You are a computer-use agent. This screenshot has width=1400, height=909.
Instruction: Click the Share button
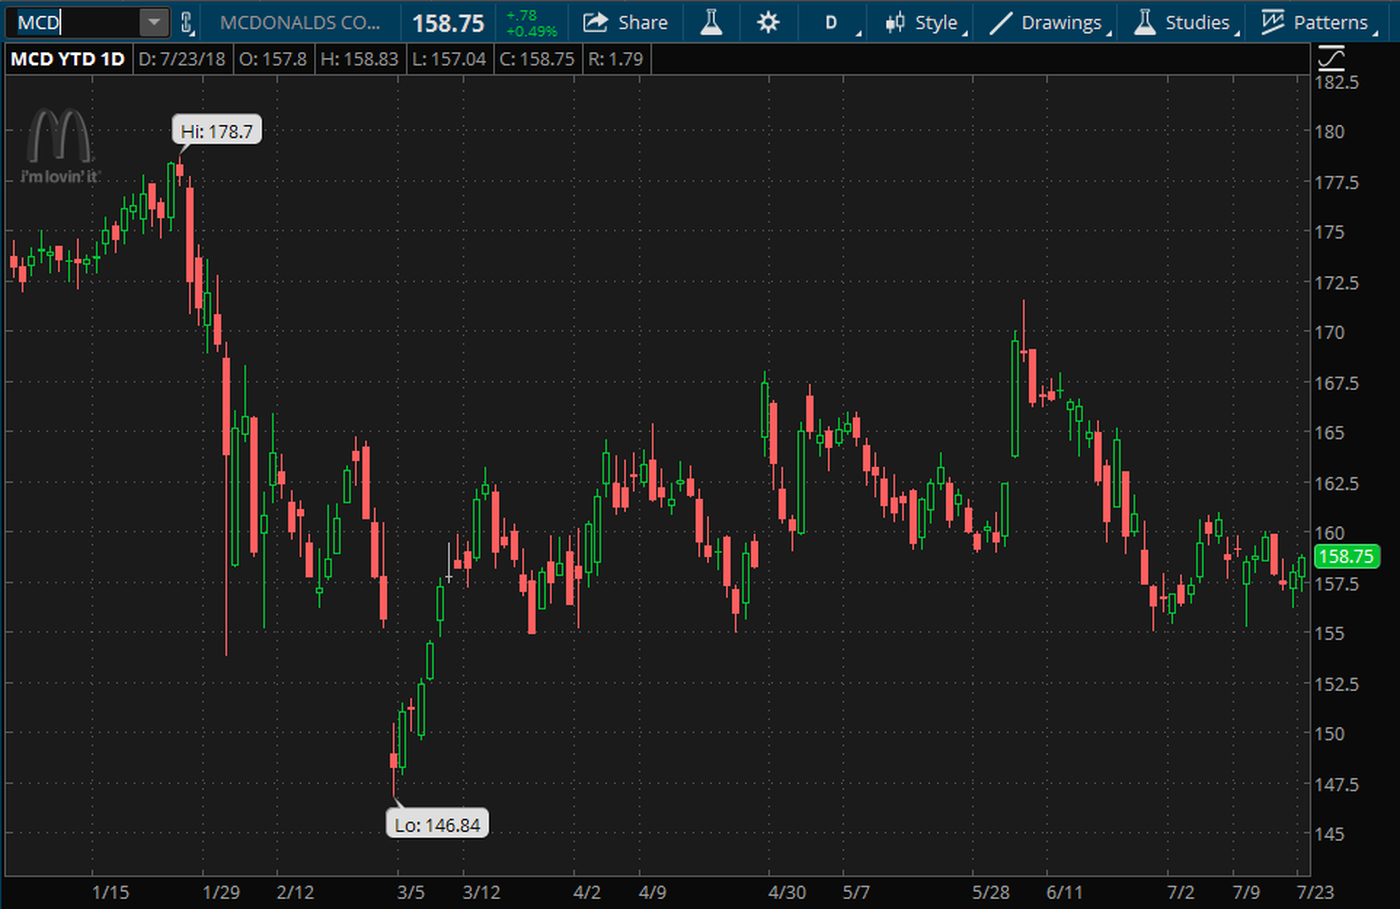coord(625,22)
